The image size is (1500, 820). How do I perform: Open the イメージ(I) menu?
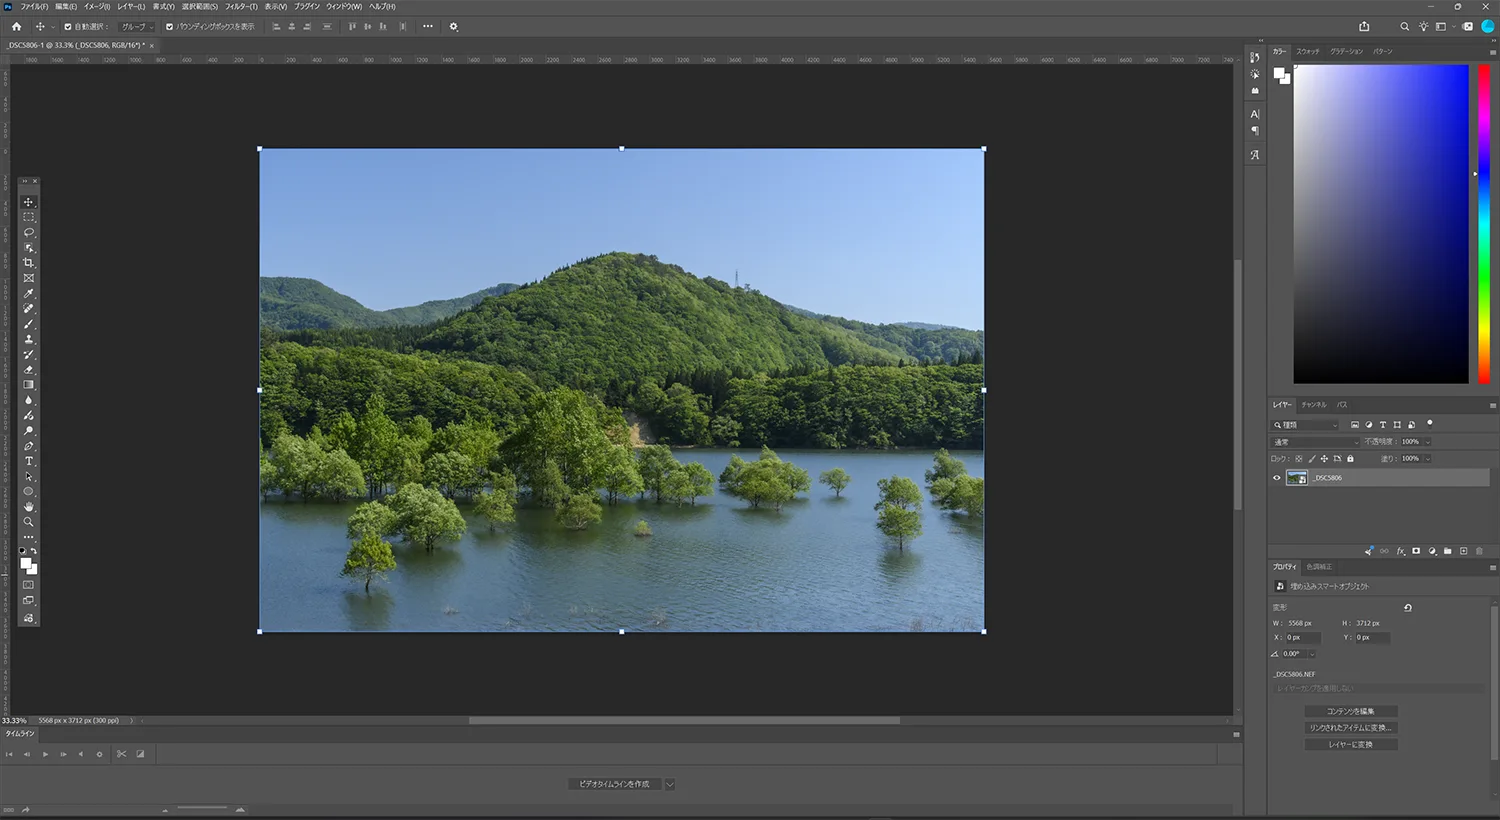pos(96,6)
